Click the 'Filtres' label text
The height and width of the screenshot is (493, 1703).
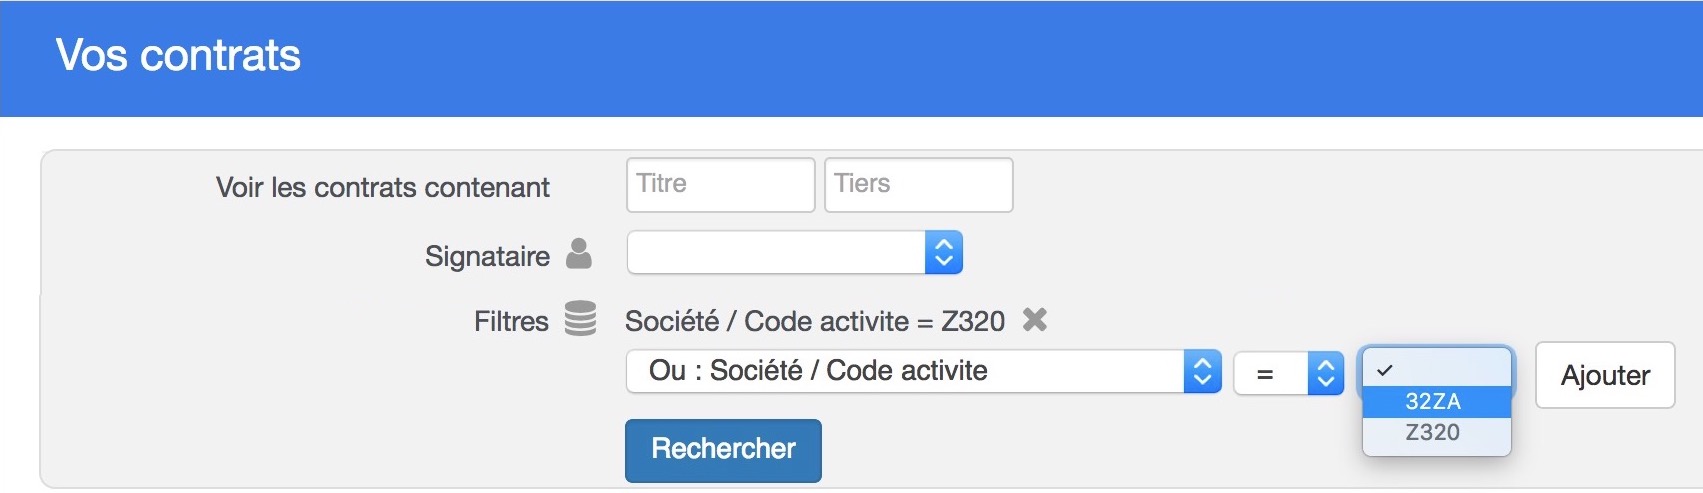[511, 321]
